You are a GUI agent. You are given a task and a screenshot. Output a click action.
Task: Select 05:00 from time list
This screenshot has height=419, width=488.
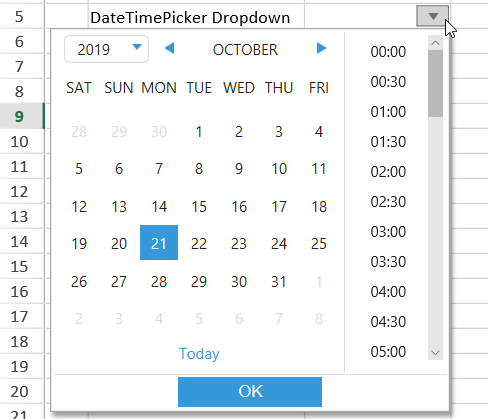[x=388, y=352]
